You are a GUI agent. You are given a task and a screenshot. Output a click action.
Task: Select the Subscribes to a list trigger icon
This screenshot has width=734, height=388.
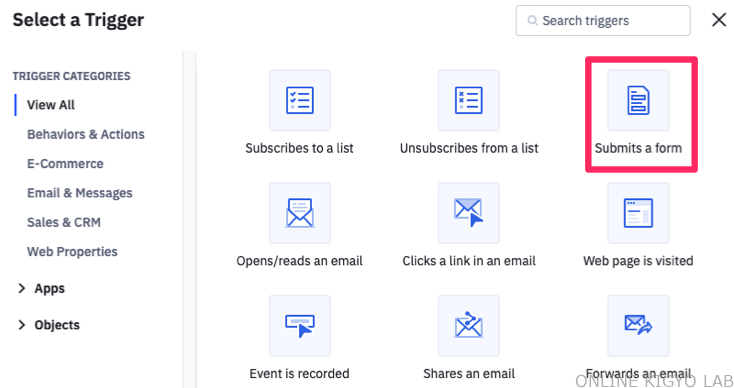(300, 100)
